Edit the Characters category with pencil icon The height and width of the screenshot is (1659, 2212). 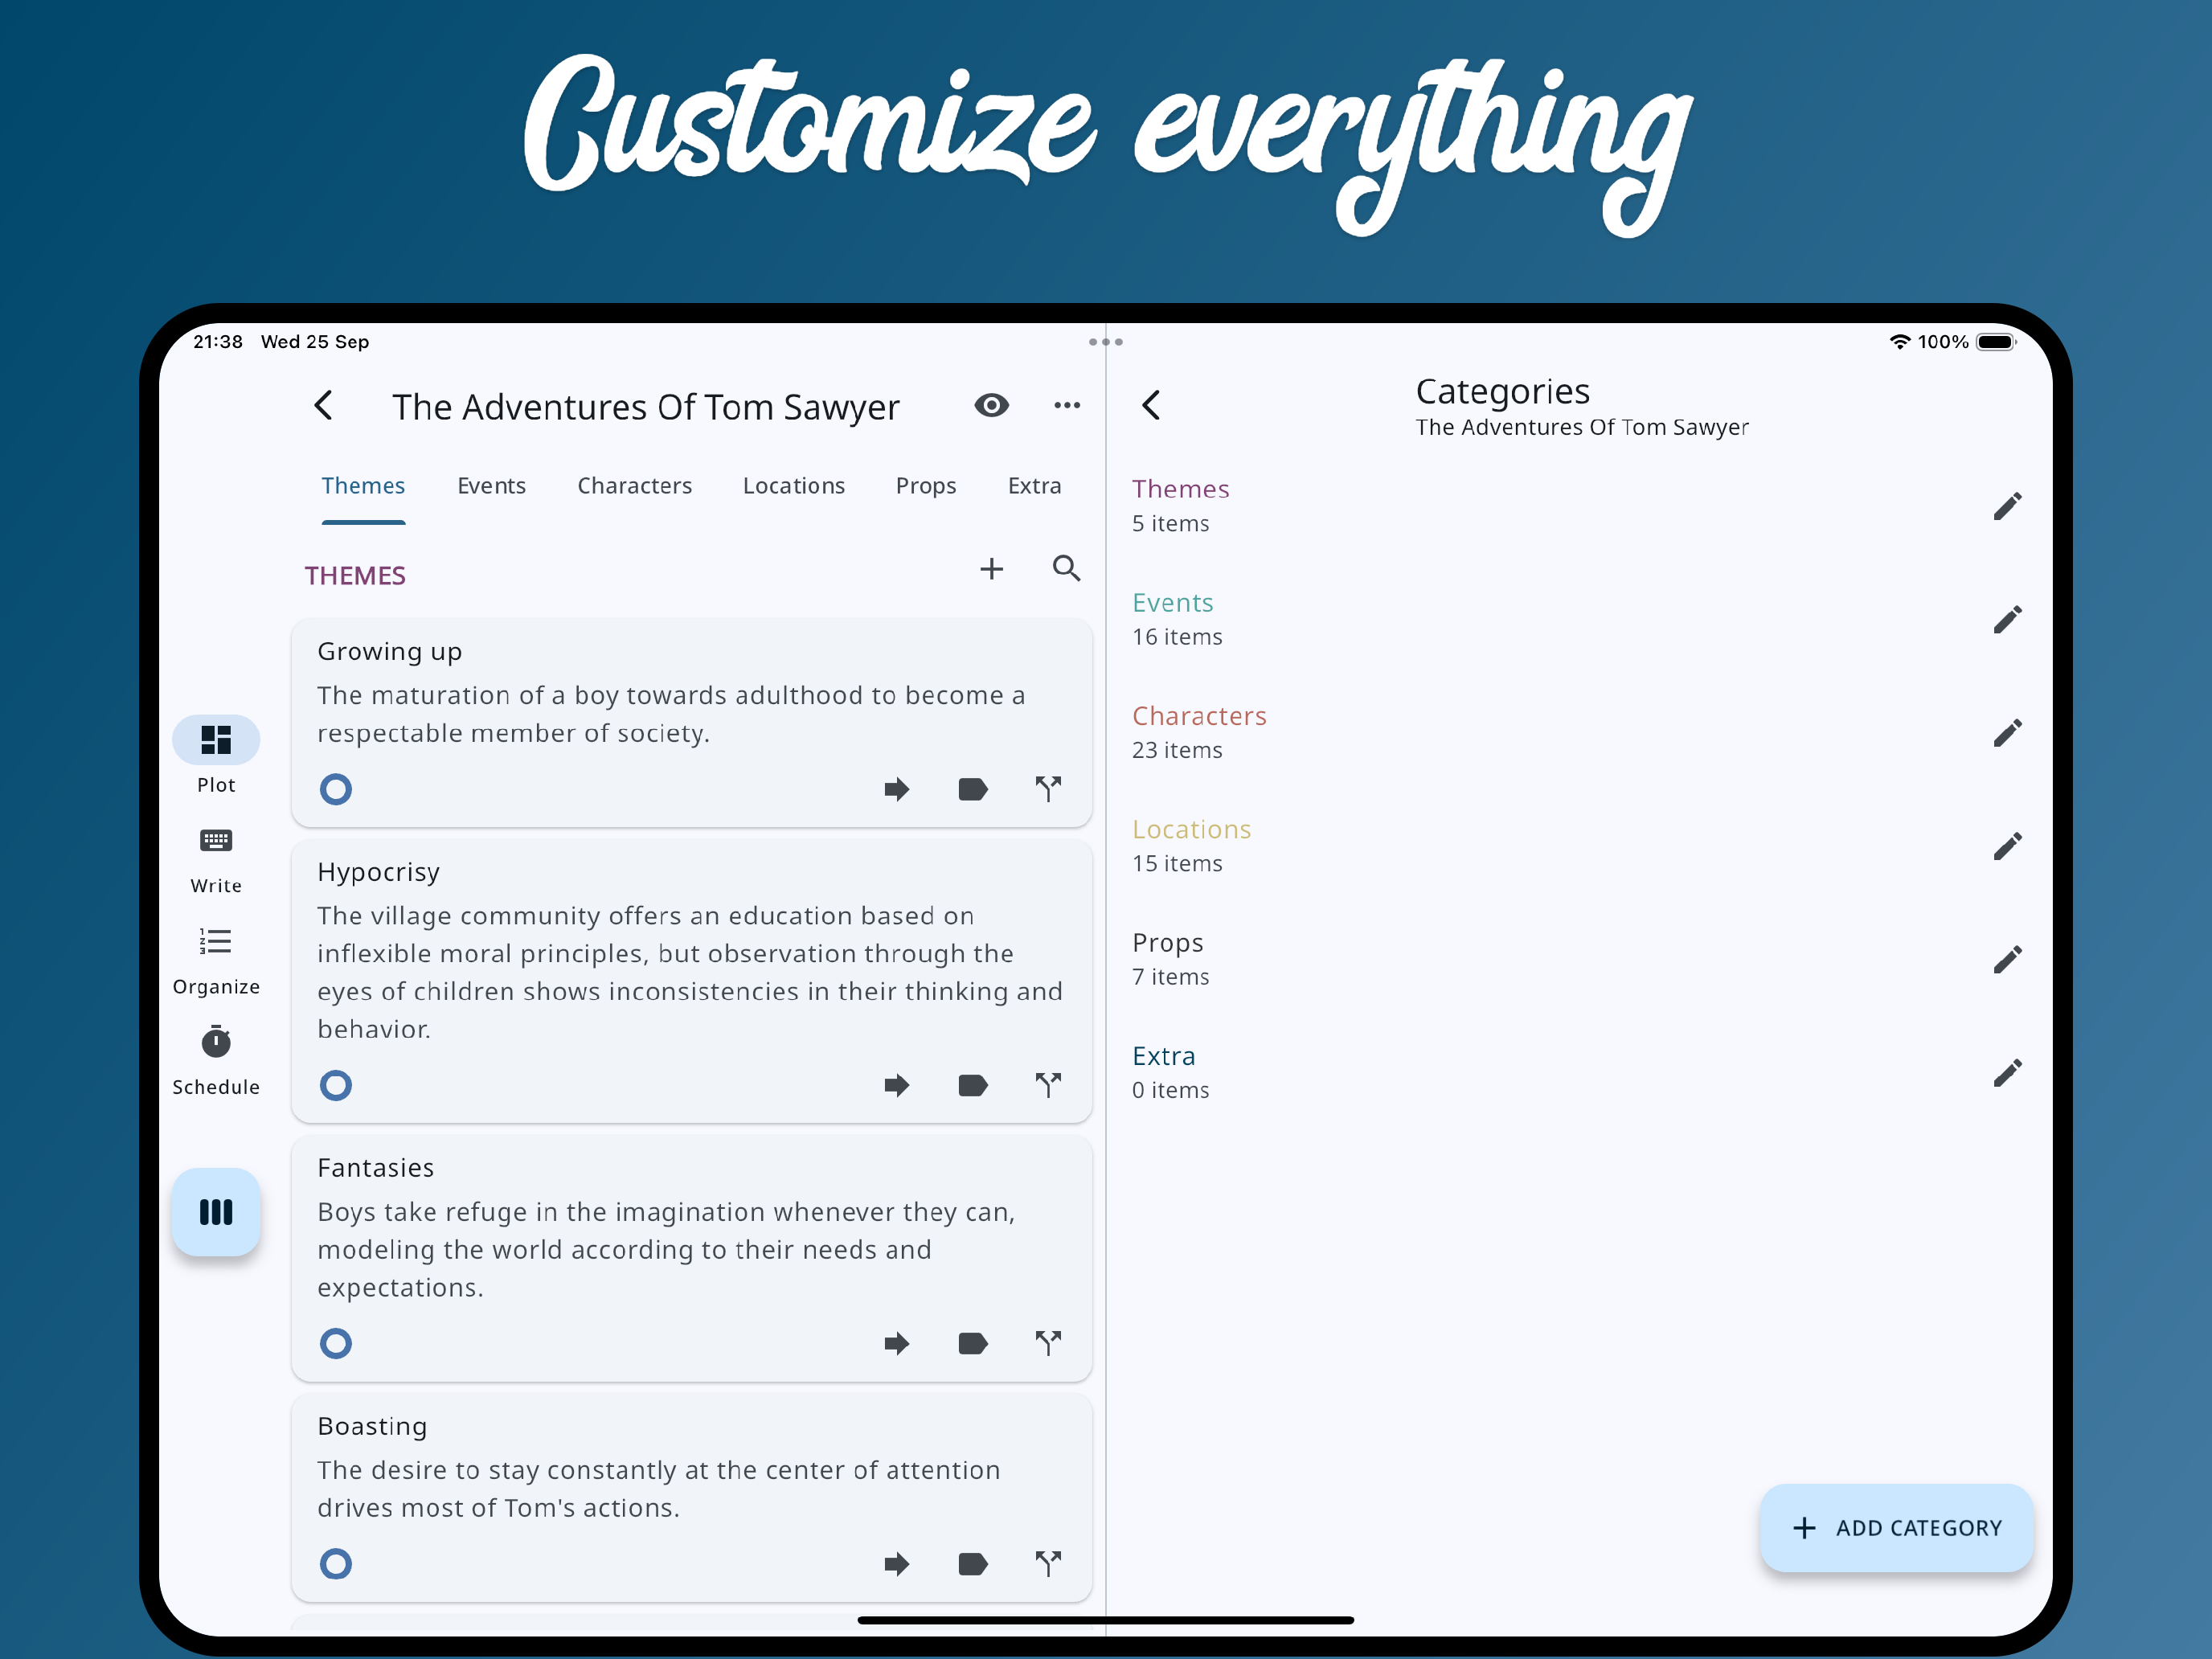[2007, 733]
